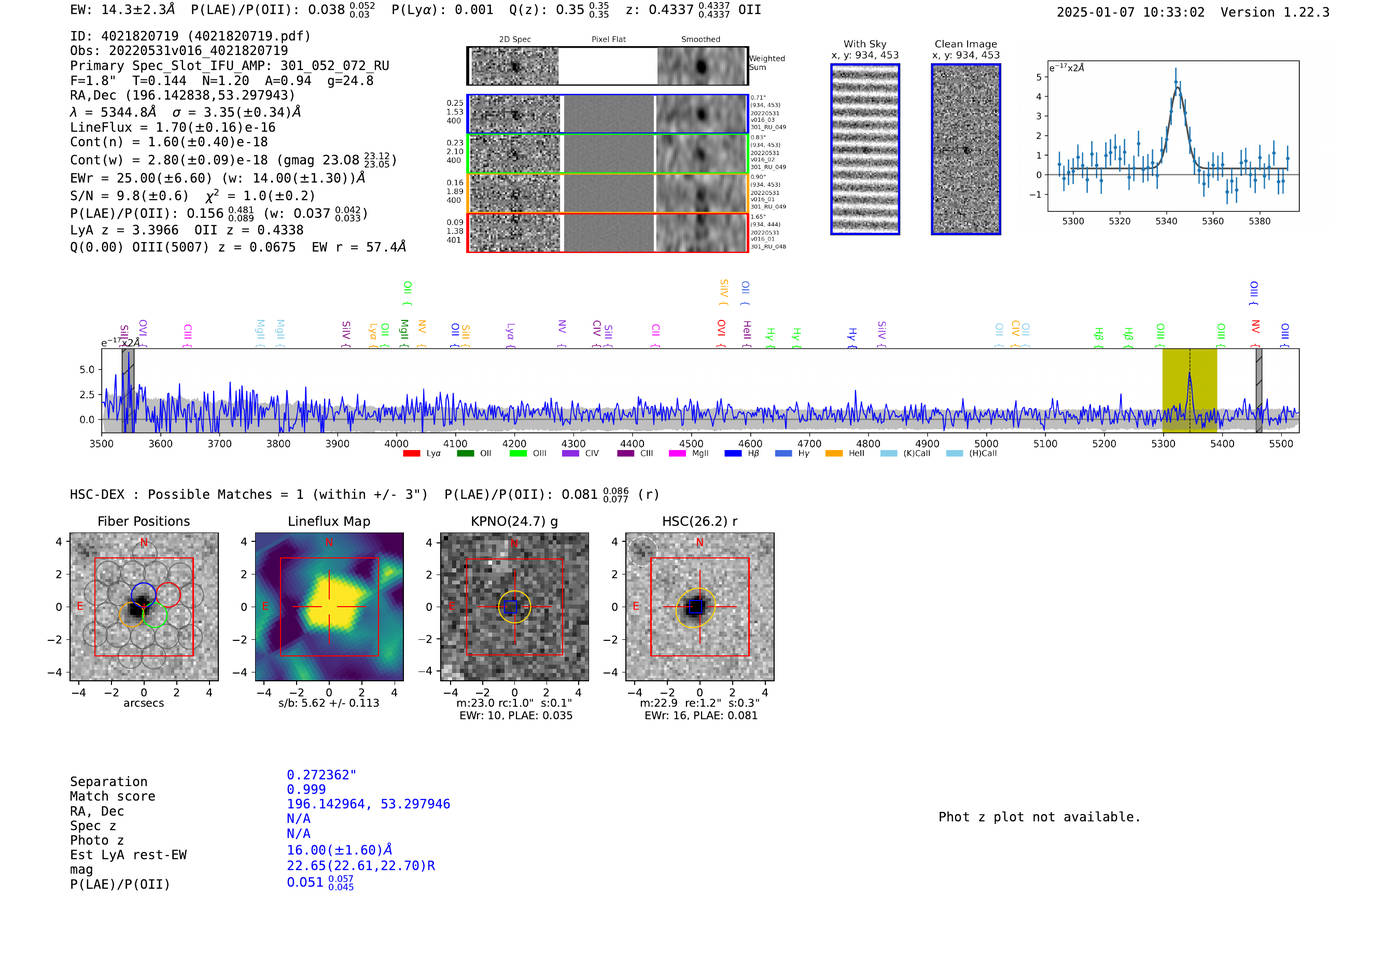1400x953 pixels.
Task: Click the EWr = 25.00(±6.60) line
Action: (217, 178)
